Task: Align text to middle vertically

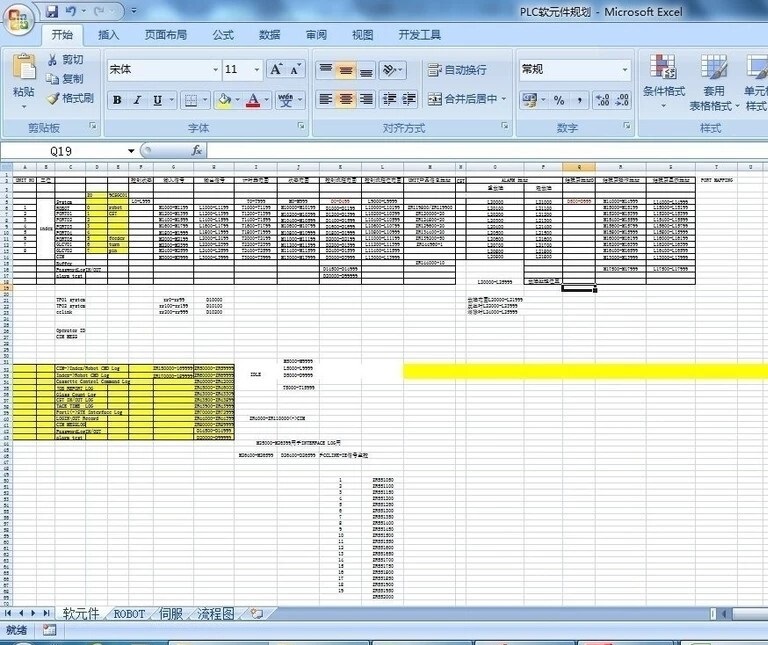Action: [x=346, y=70]
